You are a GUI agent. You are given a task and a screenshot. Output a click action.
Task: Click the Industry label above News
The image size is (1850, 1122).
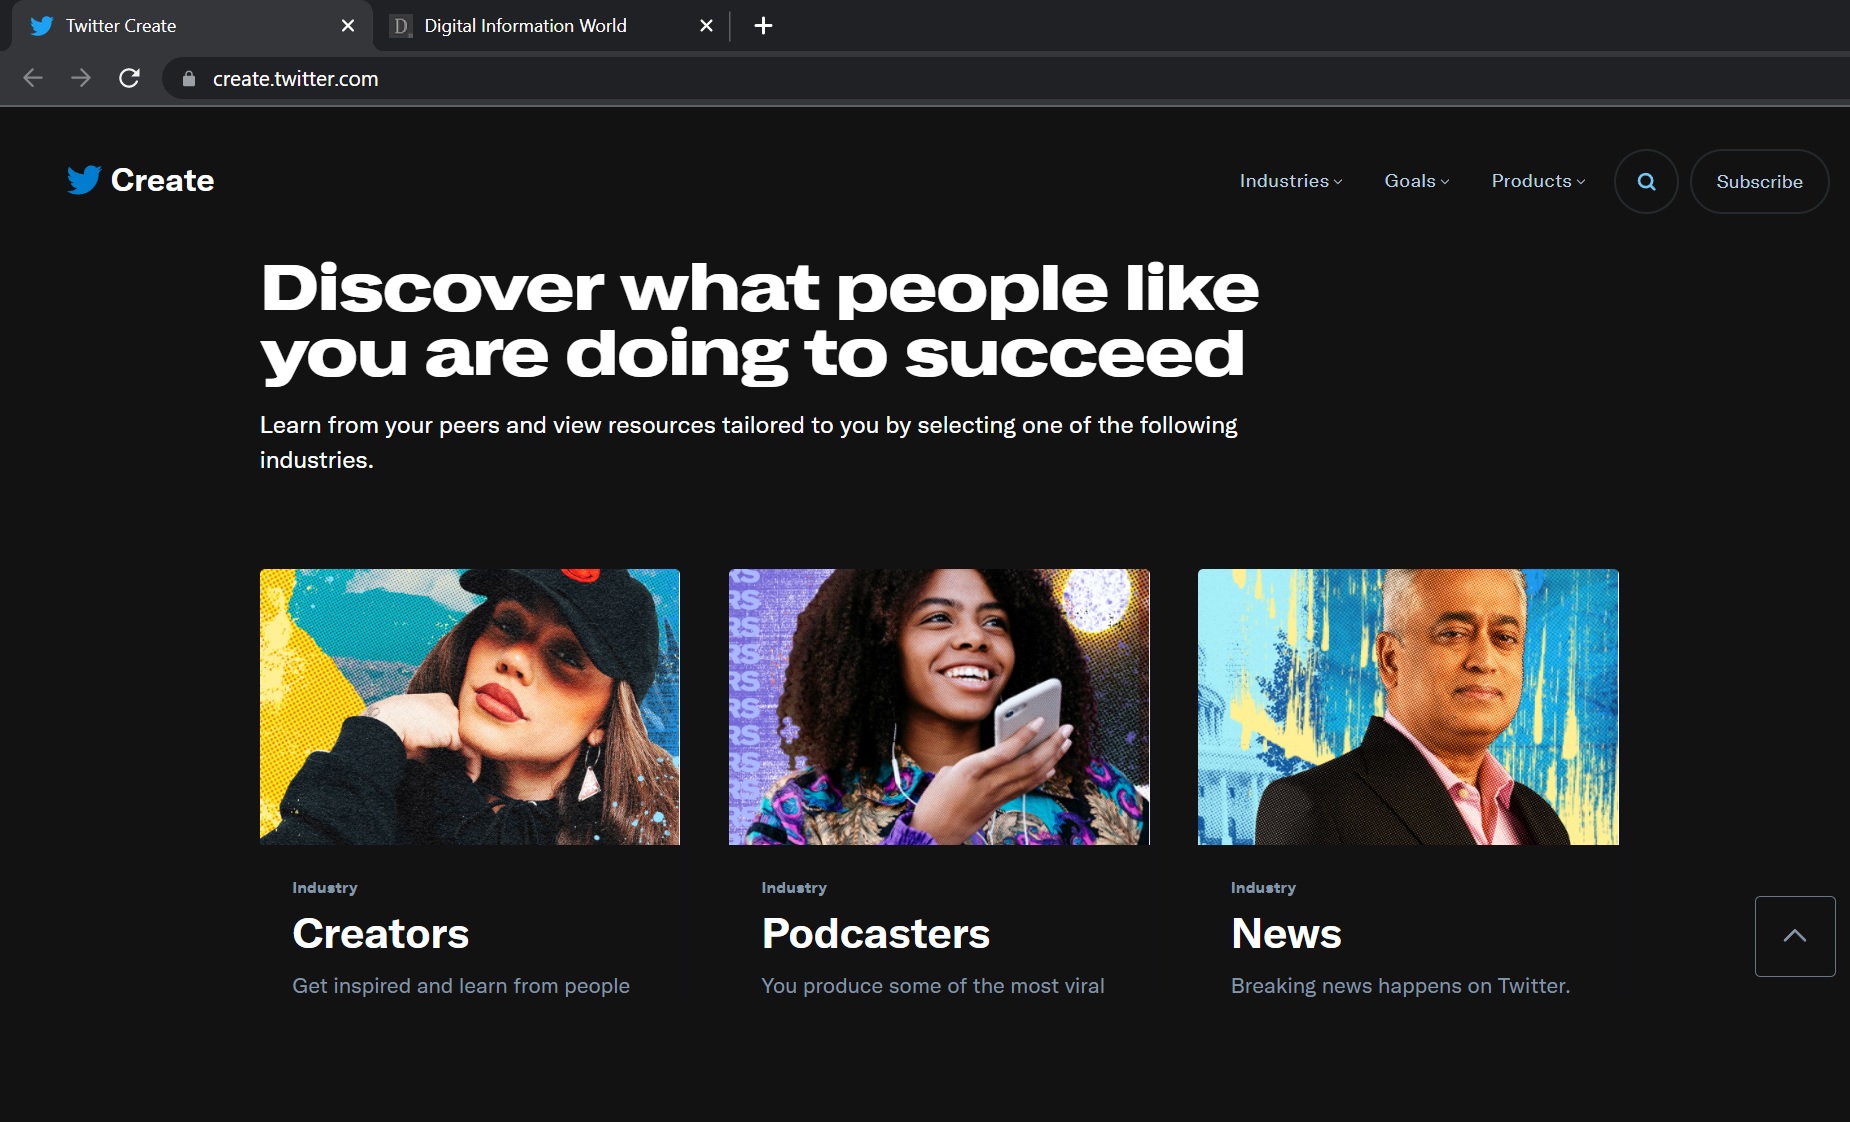[x=1263, y=888]
